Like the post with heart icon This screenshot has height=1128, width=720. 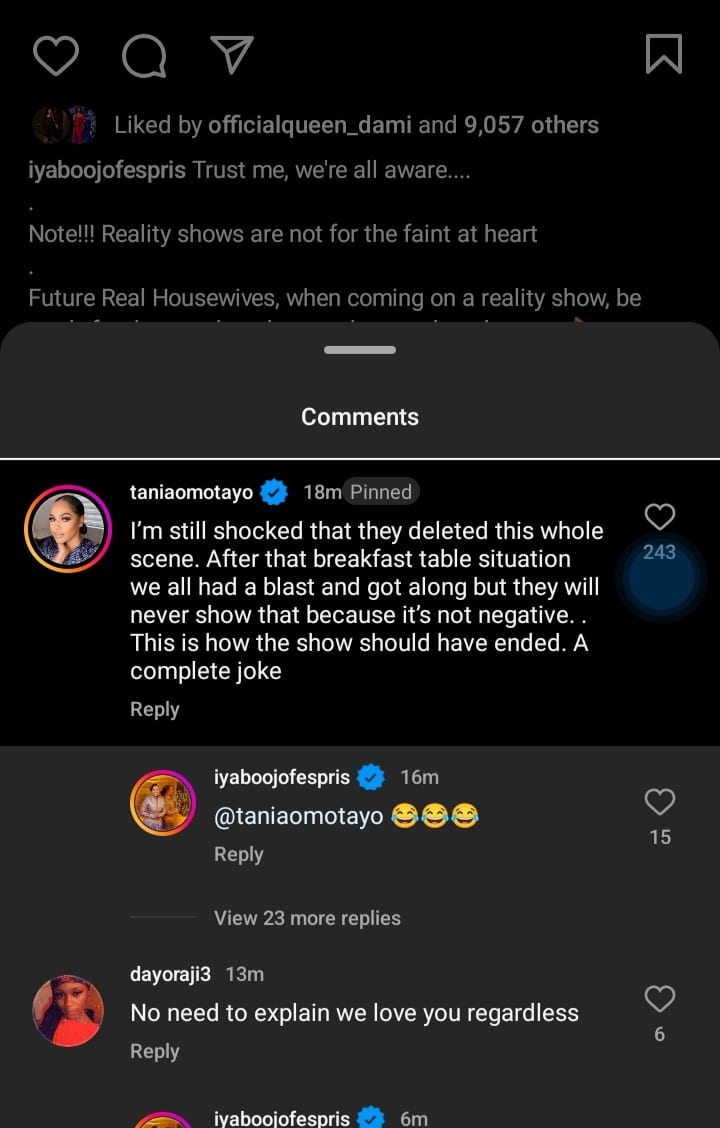(x=56, y=55)
